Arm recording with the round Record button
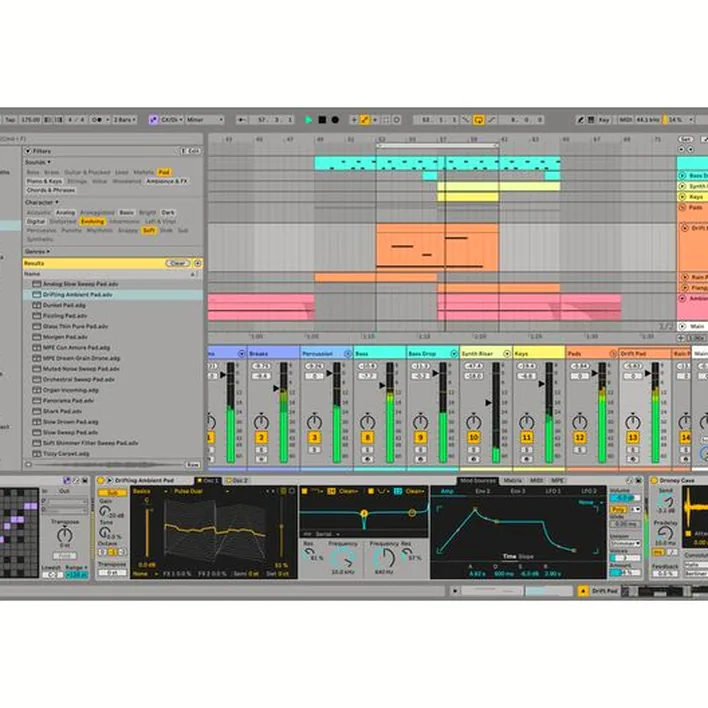The height and width of the screenshot is (708, 708). 335,120
